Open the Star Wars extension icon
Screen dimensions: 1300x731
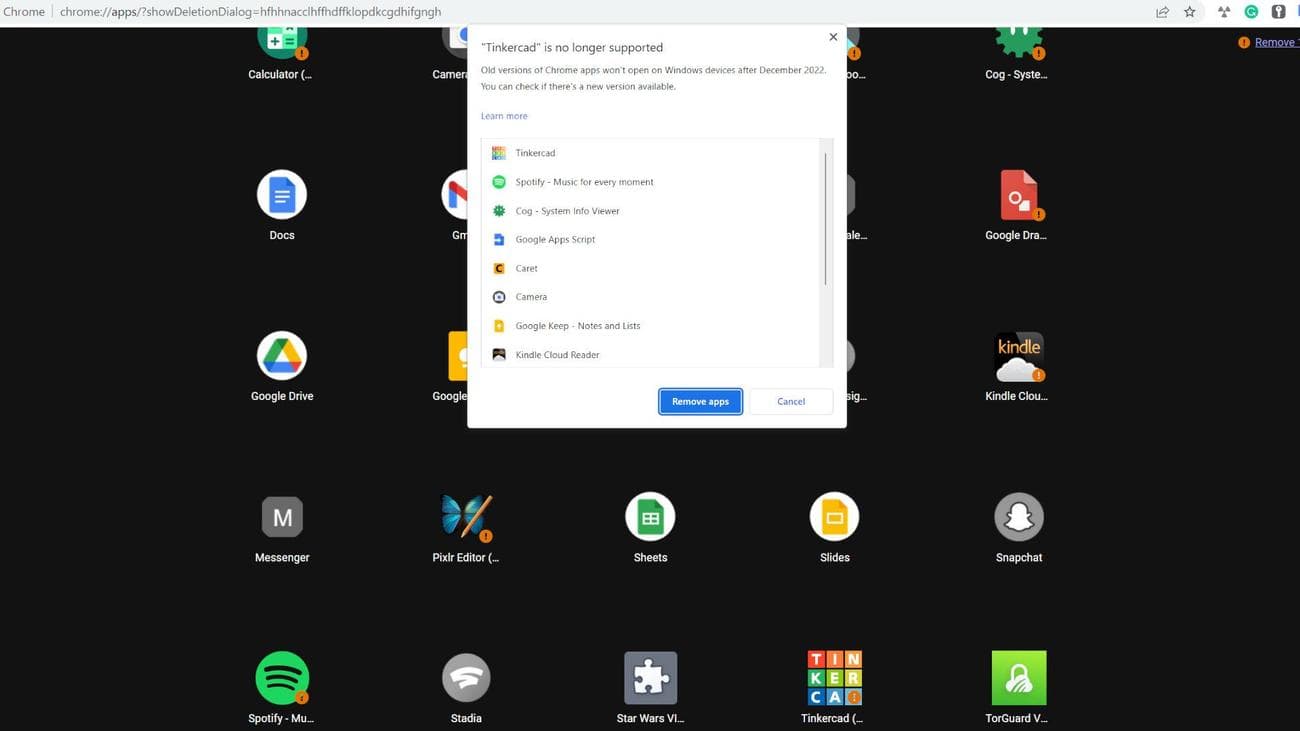point(649,677)
